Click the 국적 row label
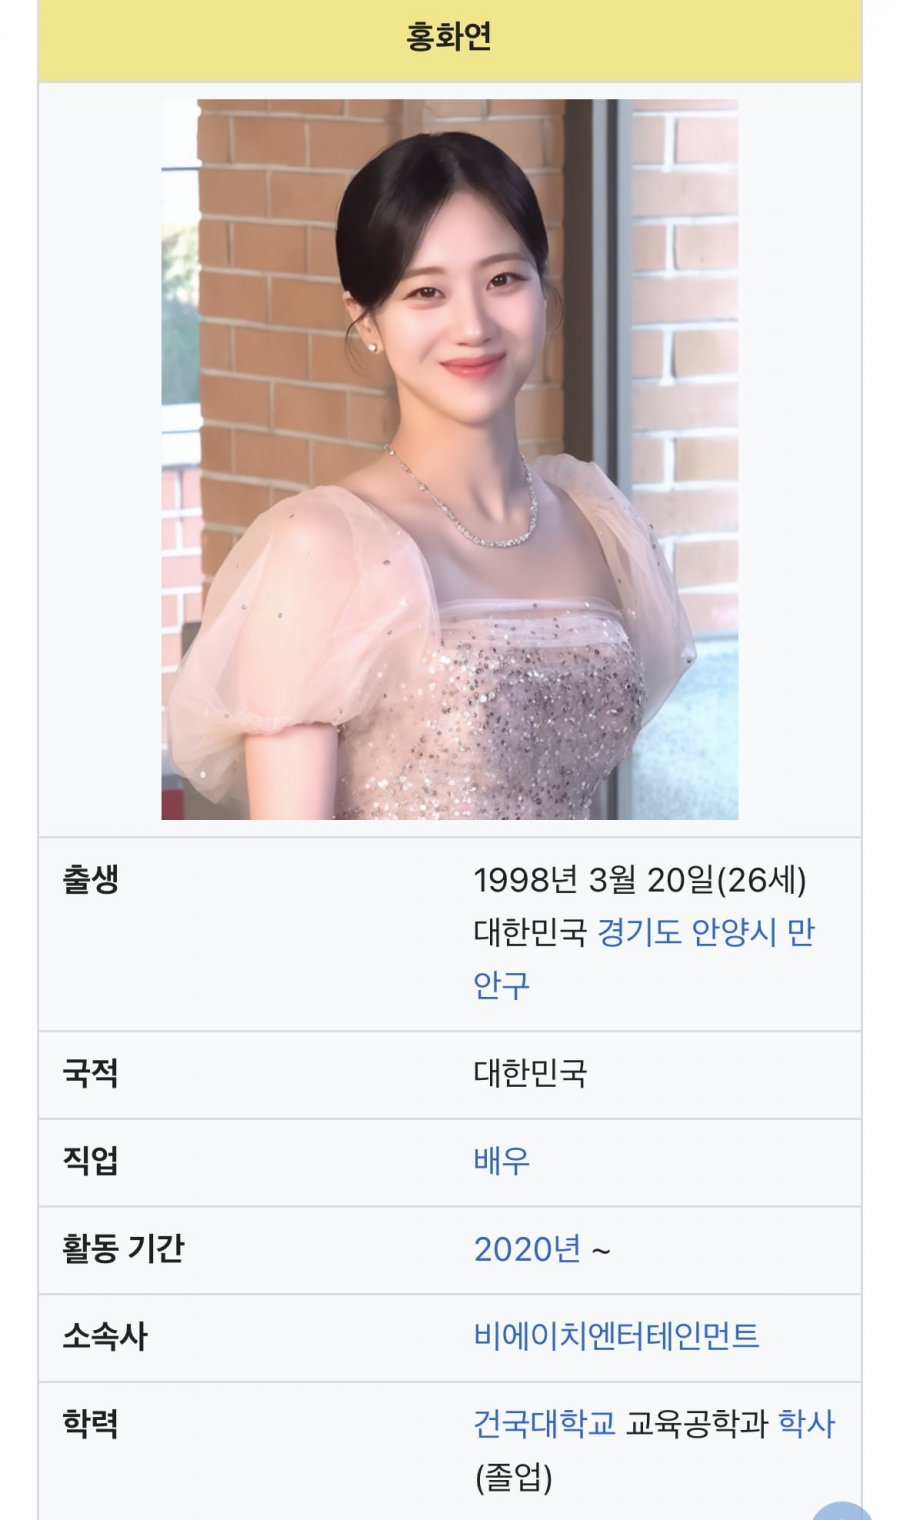Viewport: 900px width, 1520px height. point(91,1073)
